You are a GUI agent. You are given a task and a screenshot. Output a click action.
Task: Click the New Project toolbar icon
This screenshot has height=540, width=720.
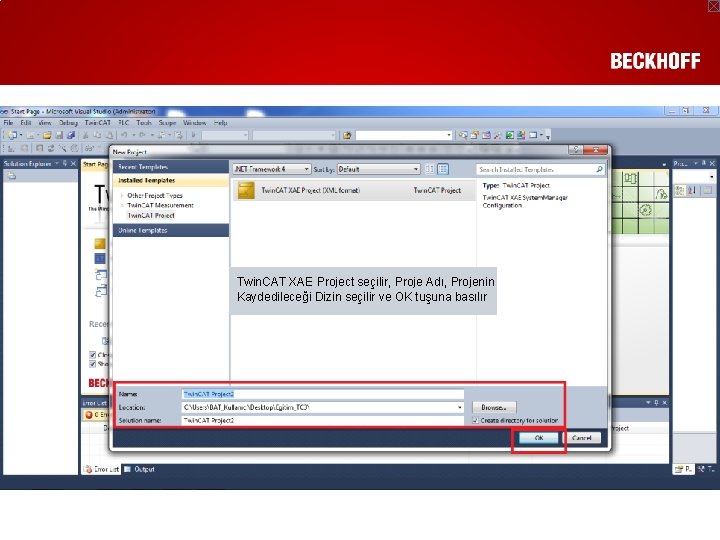pos(12,135)
